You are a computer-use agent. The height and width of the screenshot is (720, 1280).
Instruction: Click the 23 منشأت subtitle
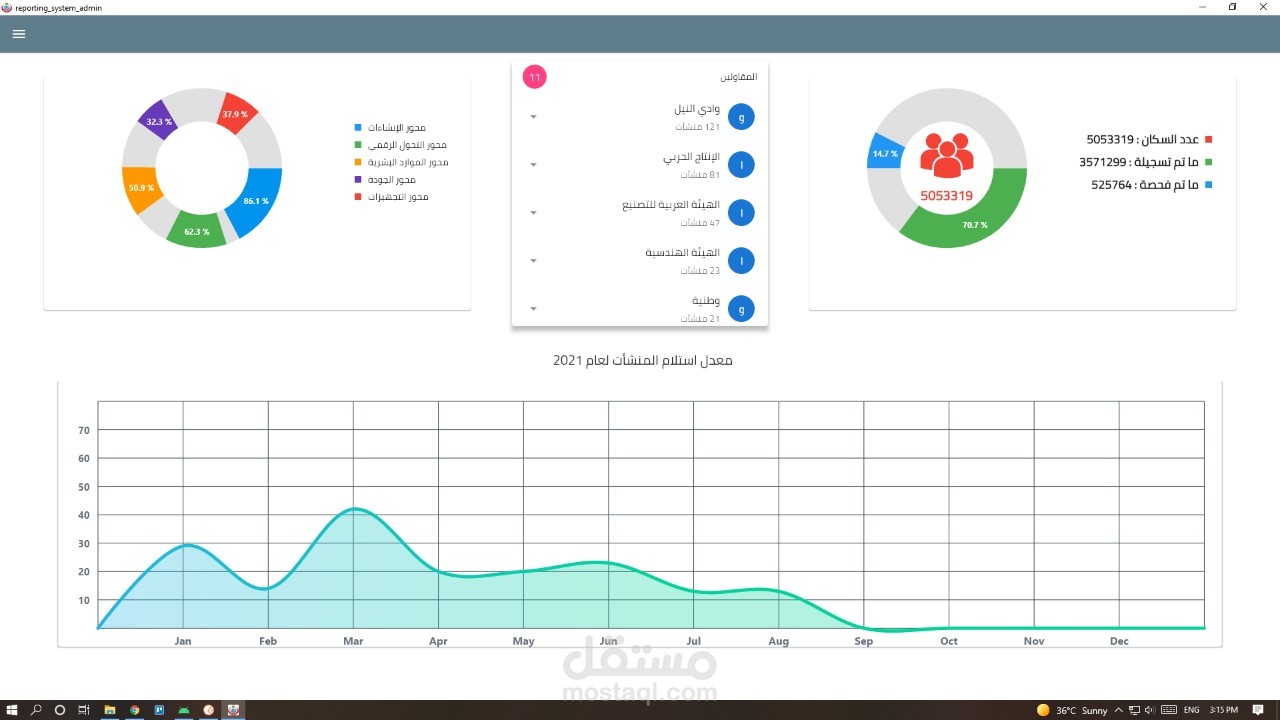(x=700, y=271)
